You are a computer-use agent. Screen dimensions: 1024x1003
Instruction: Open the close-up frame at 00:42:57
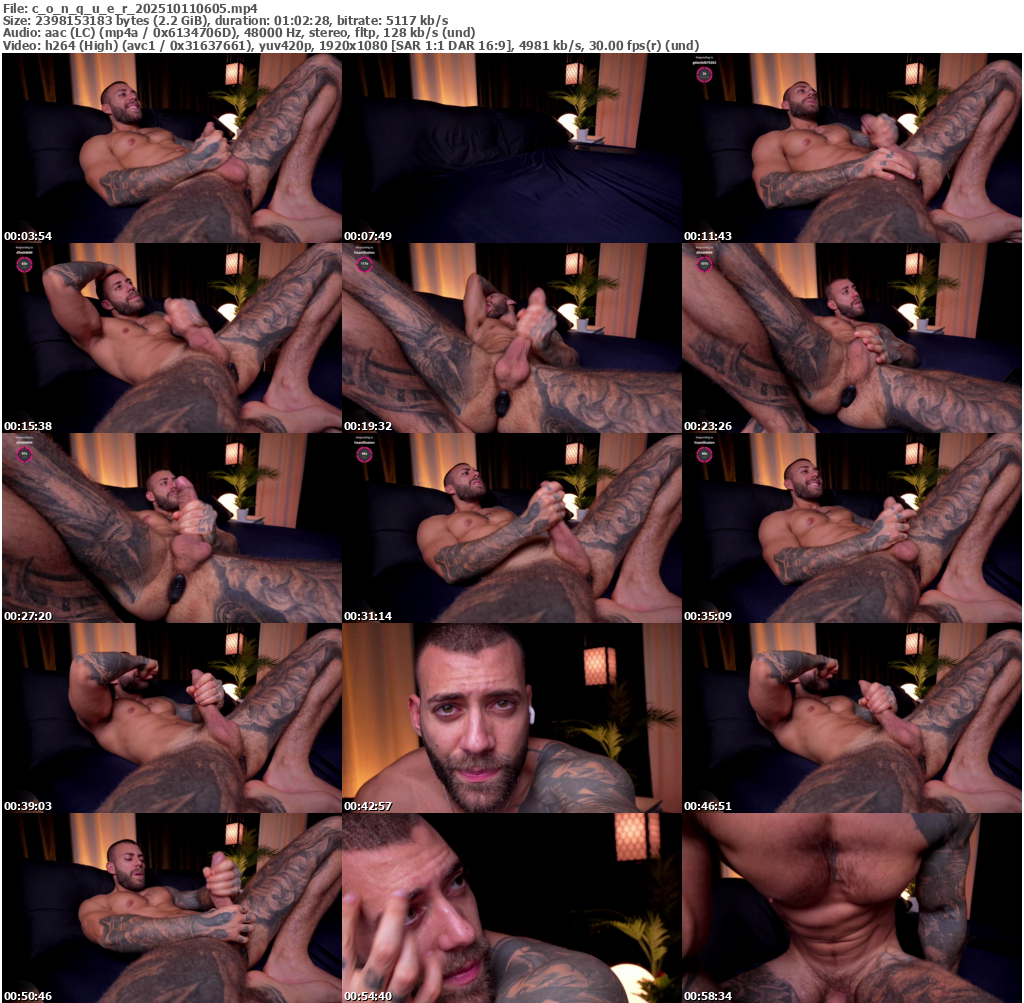[x=512, y=718]
